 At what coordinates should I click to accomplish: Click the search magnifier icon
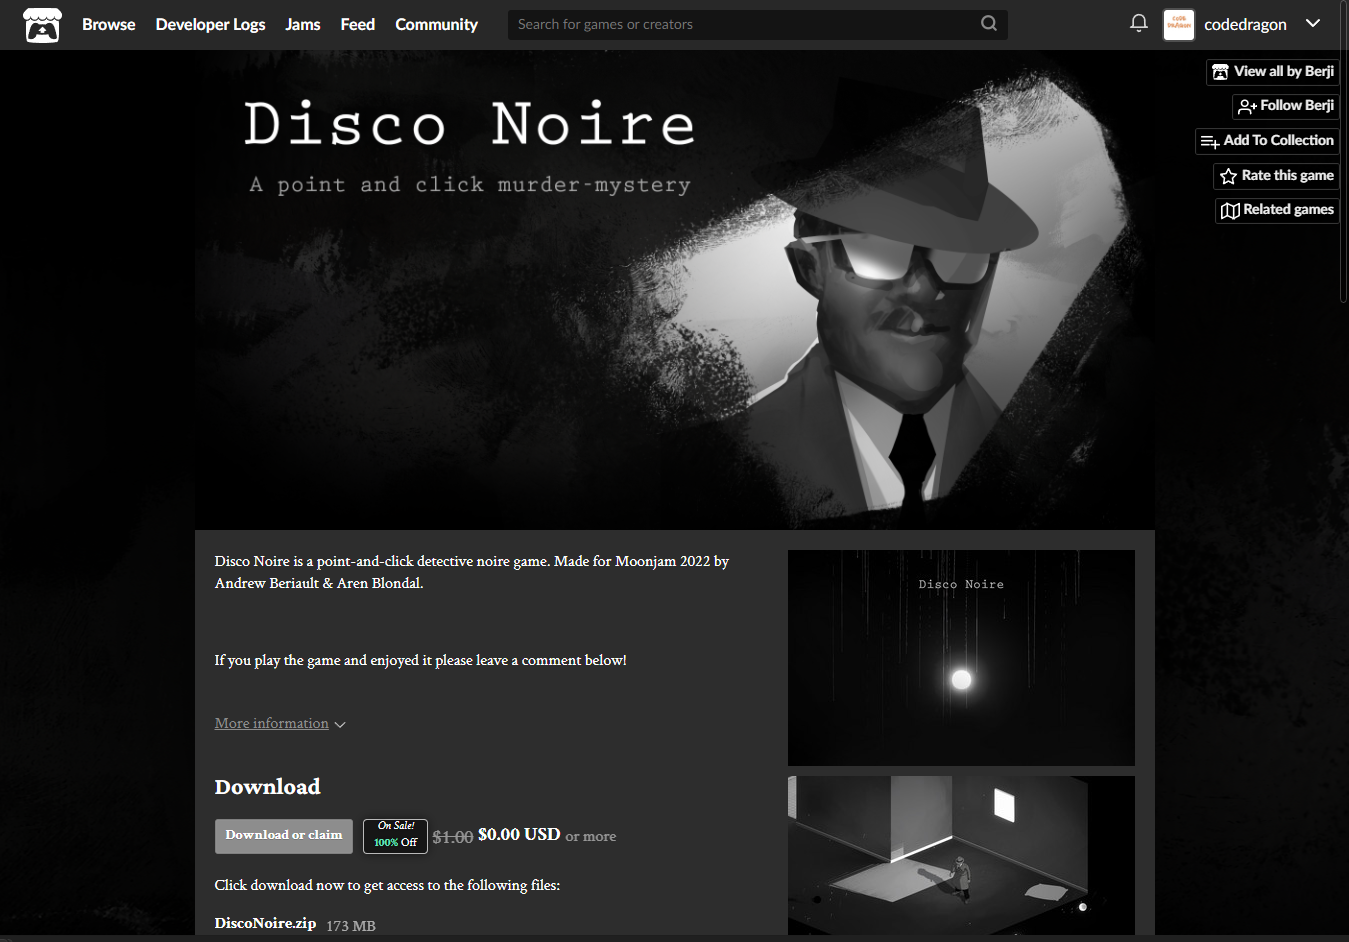click(x=989, y=24)
